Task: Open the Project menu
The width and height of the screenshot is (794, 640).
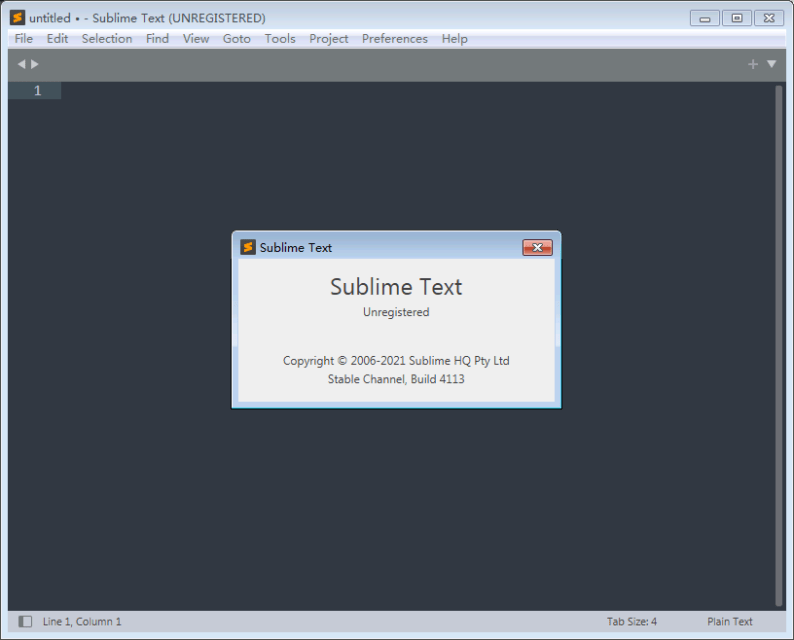Action: pos(329,39)
